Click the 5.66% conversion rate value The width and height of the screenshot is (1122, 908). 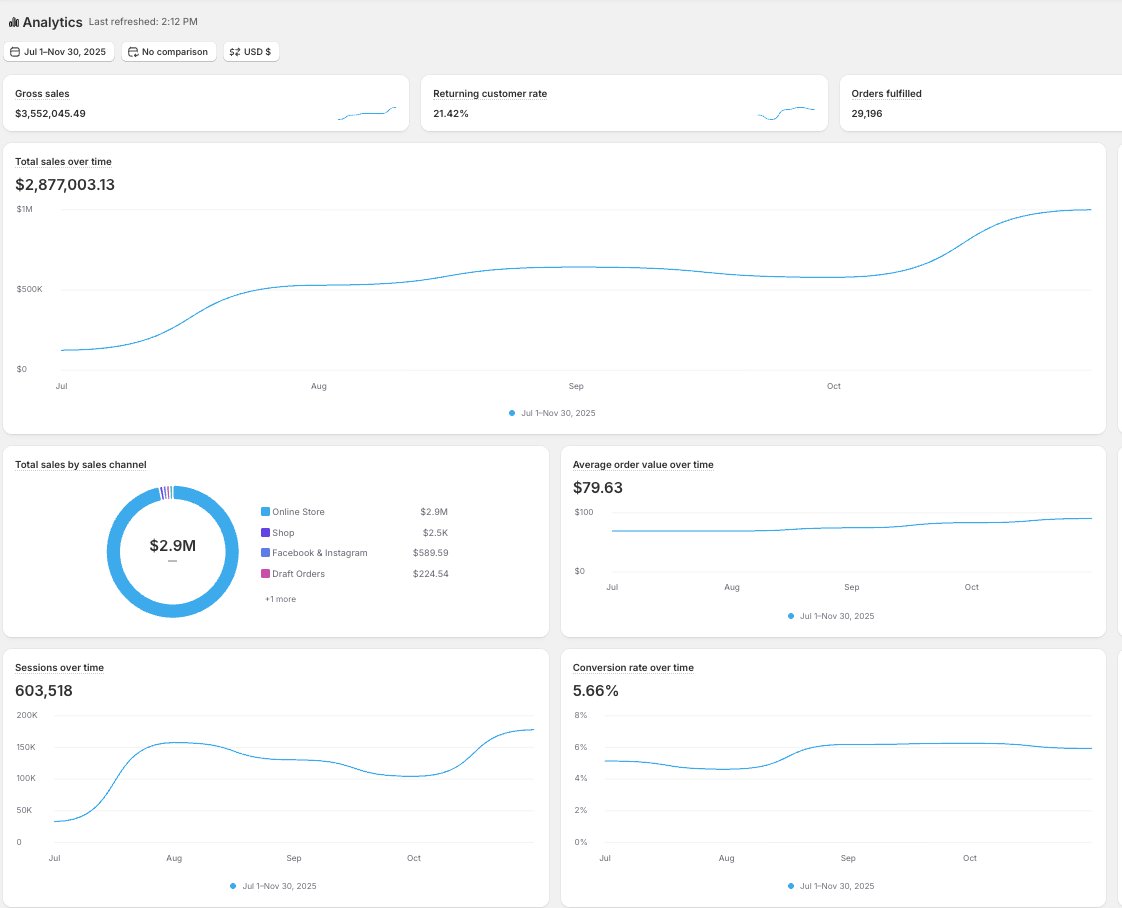(595, 691)
